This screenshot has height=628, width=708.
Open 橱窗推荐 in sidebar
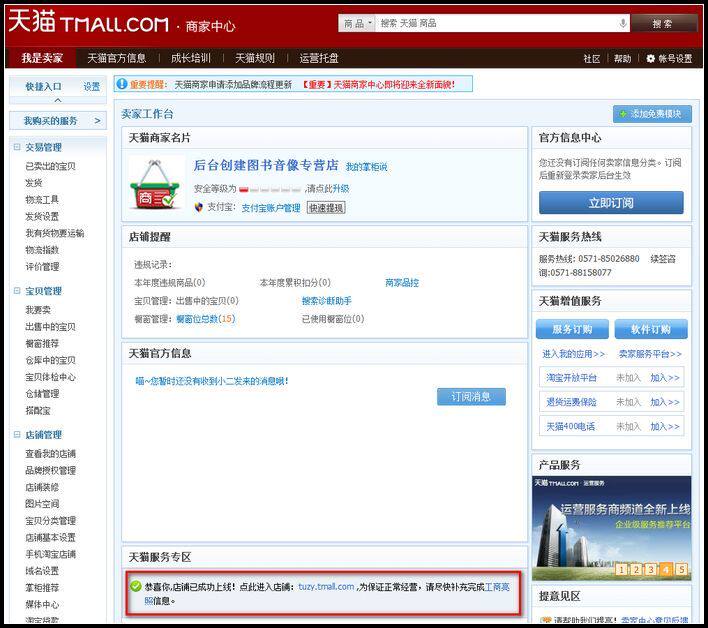[42, 343]
